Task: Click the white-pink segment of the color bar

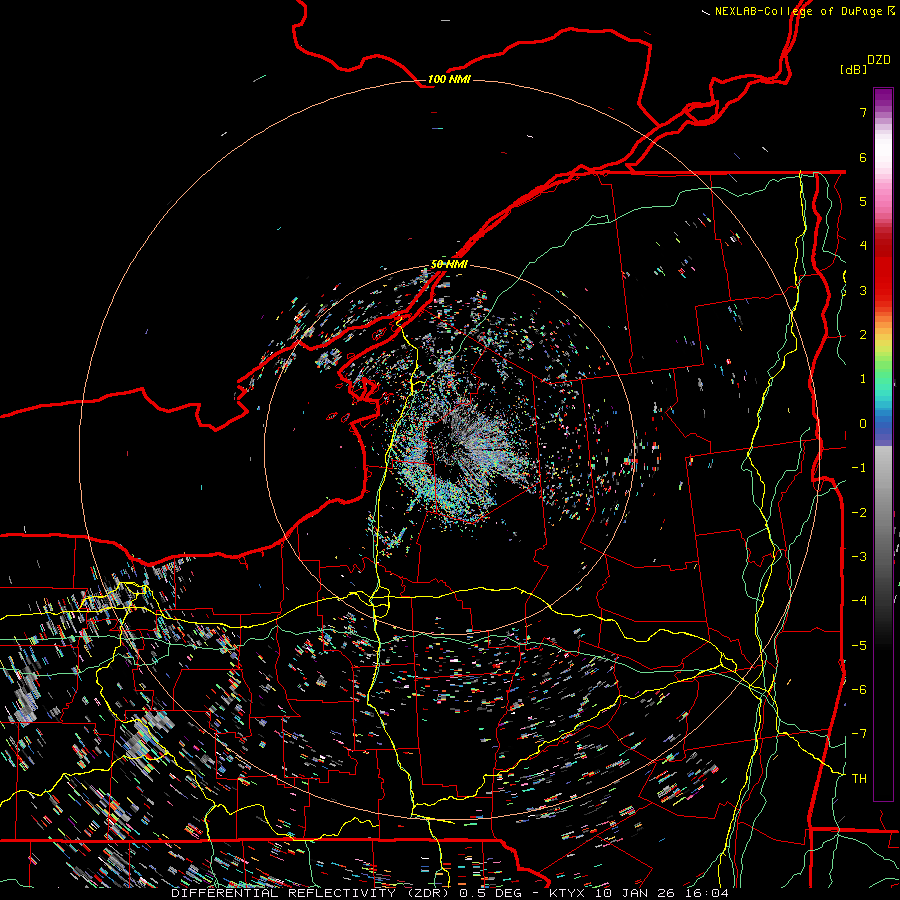Action: 883,164
